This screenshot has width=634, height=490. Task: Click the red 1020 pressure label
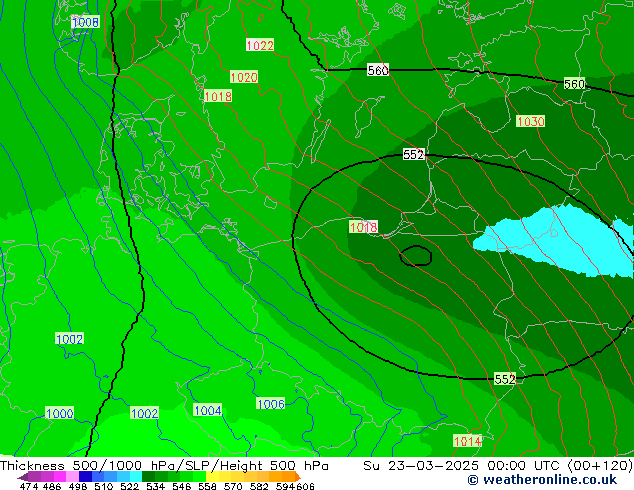coord(244,77)
